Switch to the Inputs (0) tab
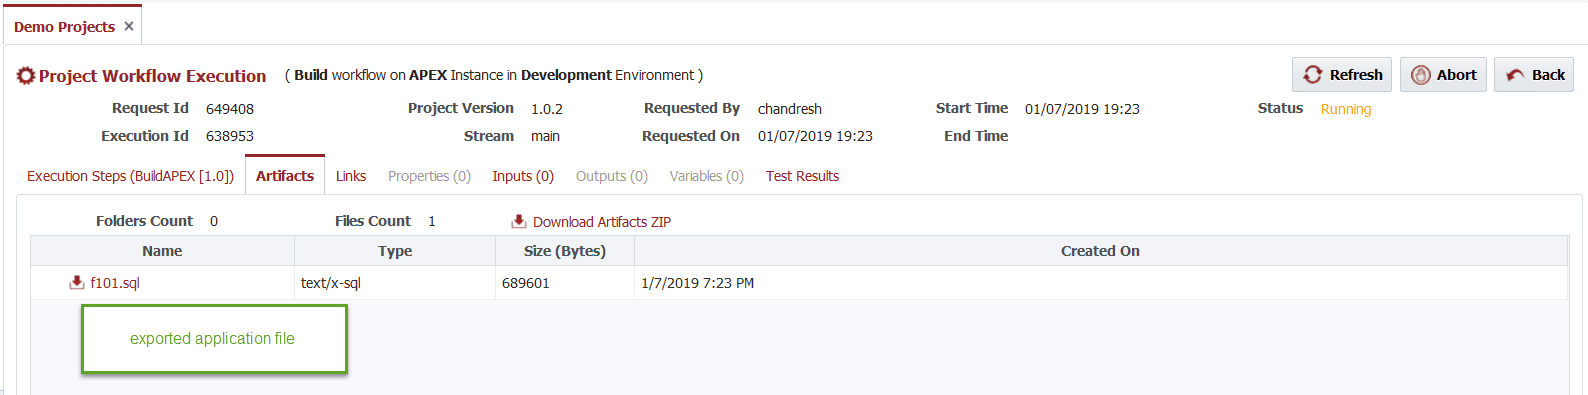This screenshot has width=1588, height=395. pyautogui.click(x=523, y=176)
